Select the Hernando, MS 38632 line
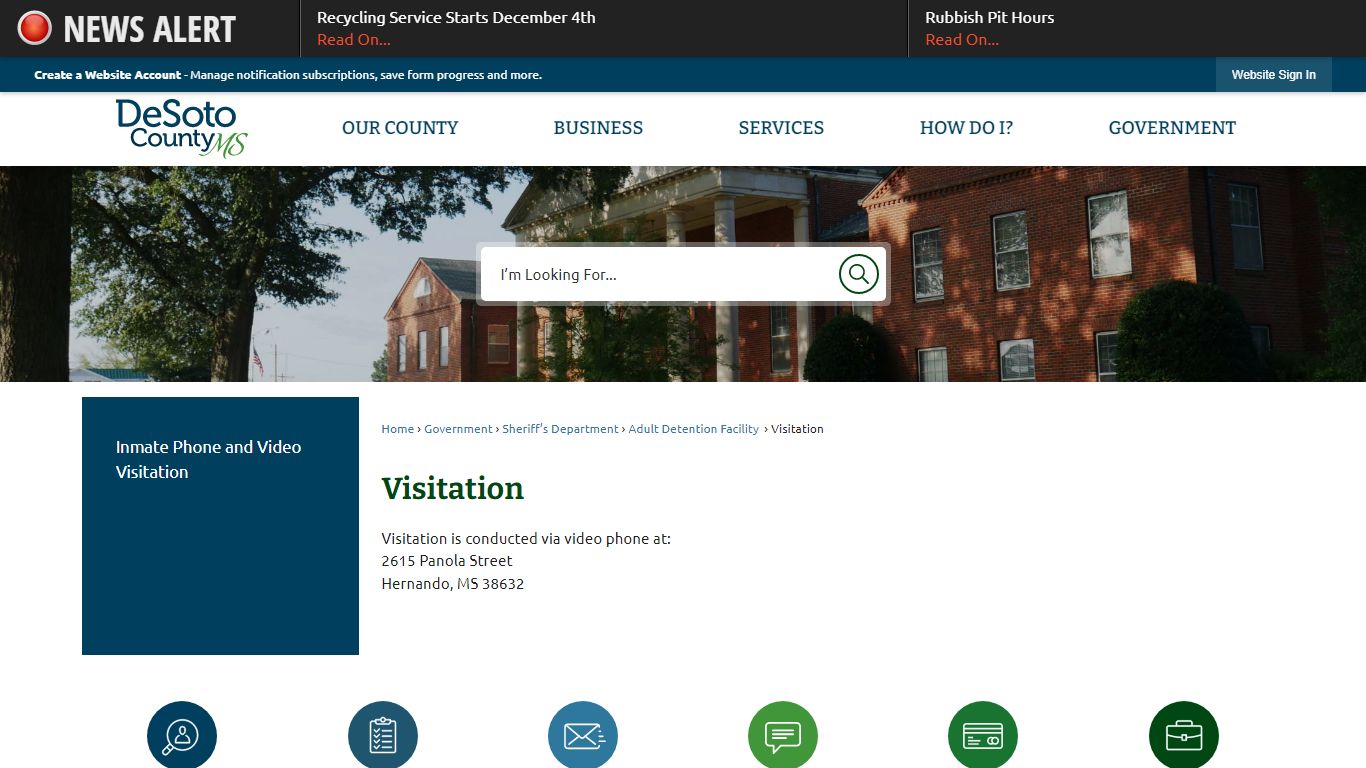This screenshot has height=768, width=1366. [452, 584]
